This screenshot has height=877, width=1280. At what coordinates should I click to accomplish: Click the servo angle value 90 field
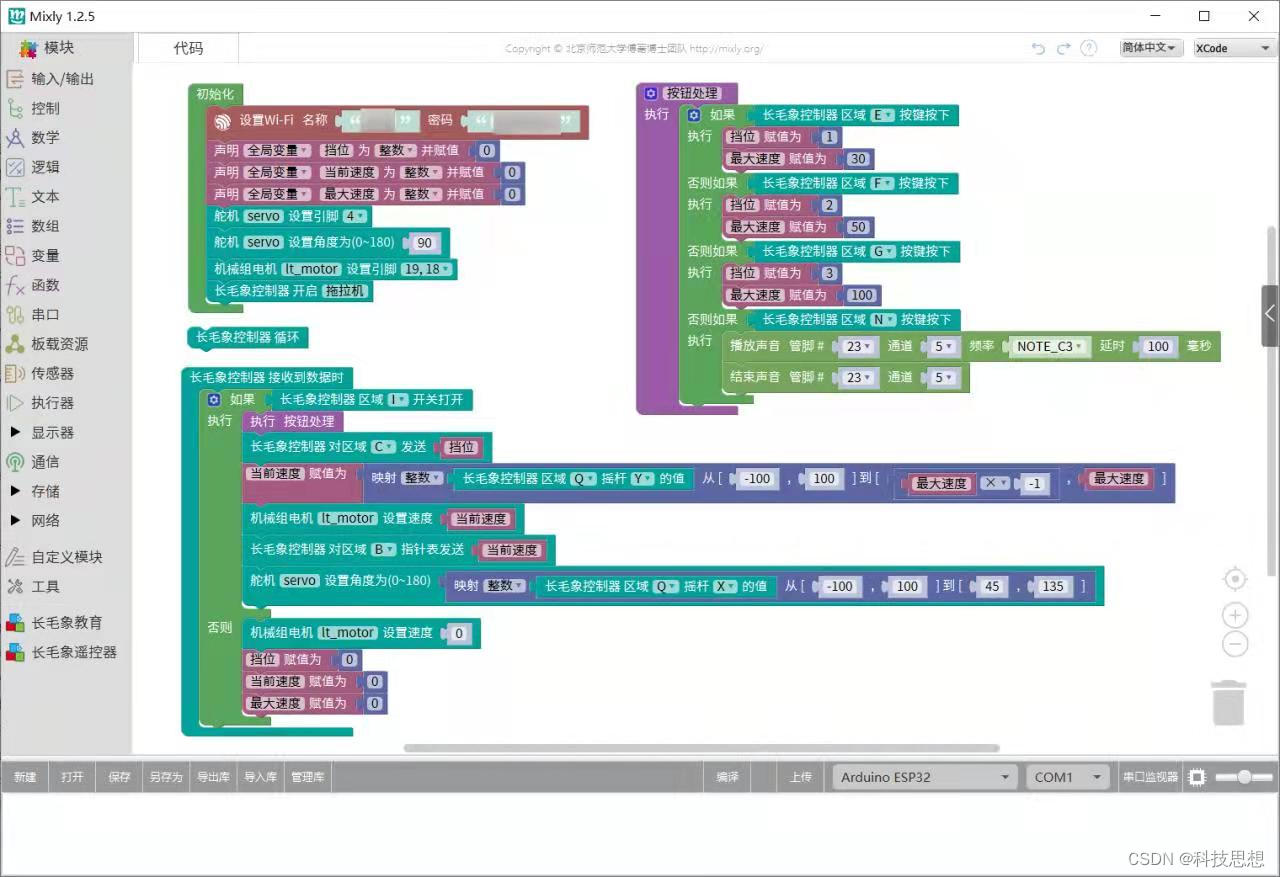tap(423, 243)
